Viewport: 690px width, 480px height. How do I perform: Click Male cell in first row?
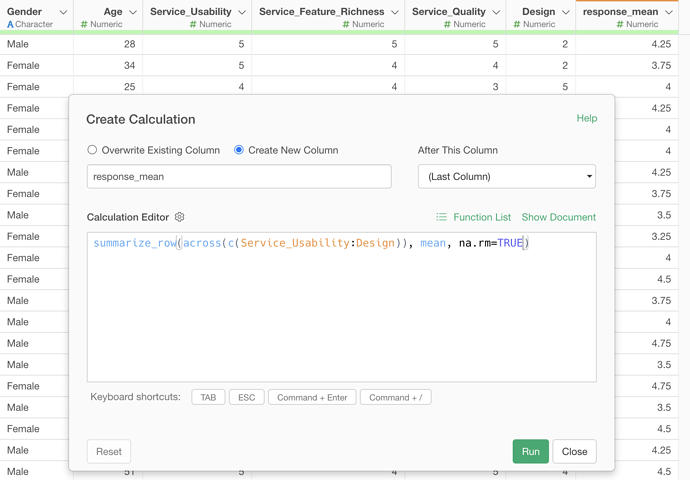coord(37,44)
